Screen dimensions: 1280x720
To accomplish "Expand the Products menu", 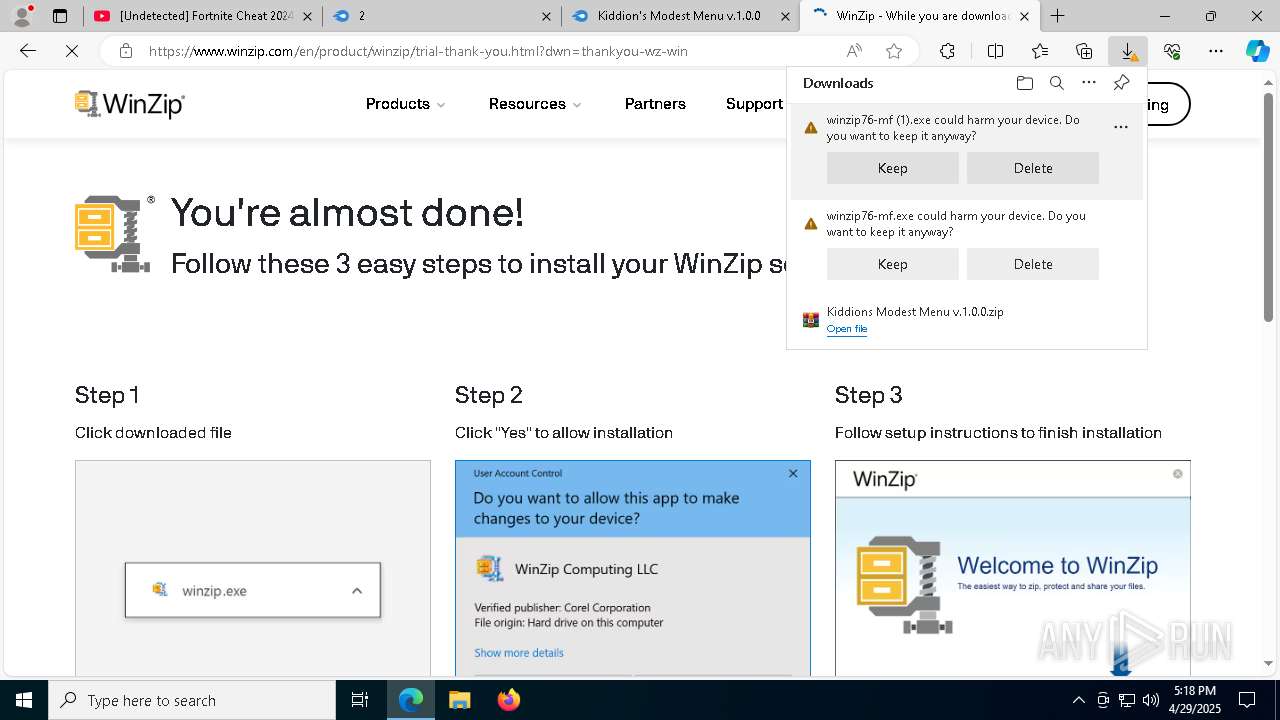I will pos(405,104).
